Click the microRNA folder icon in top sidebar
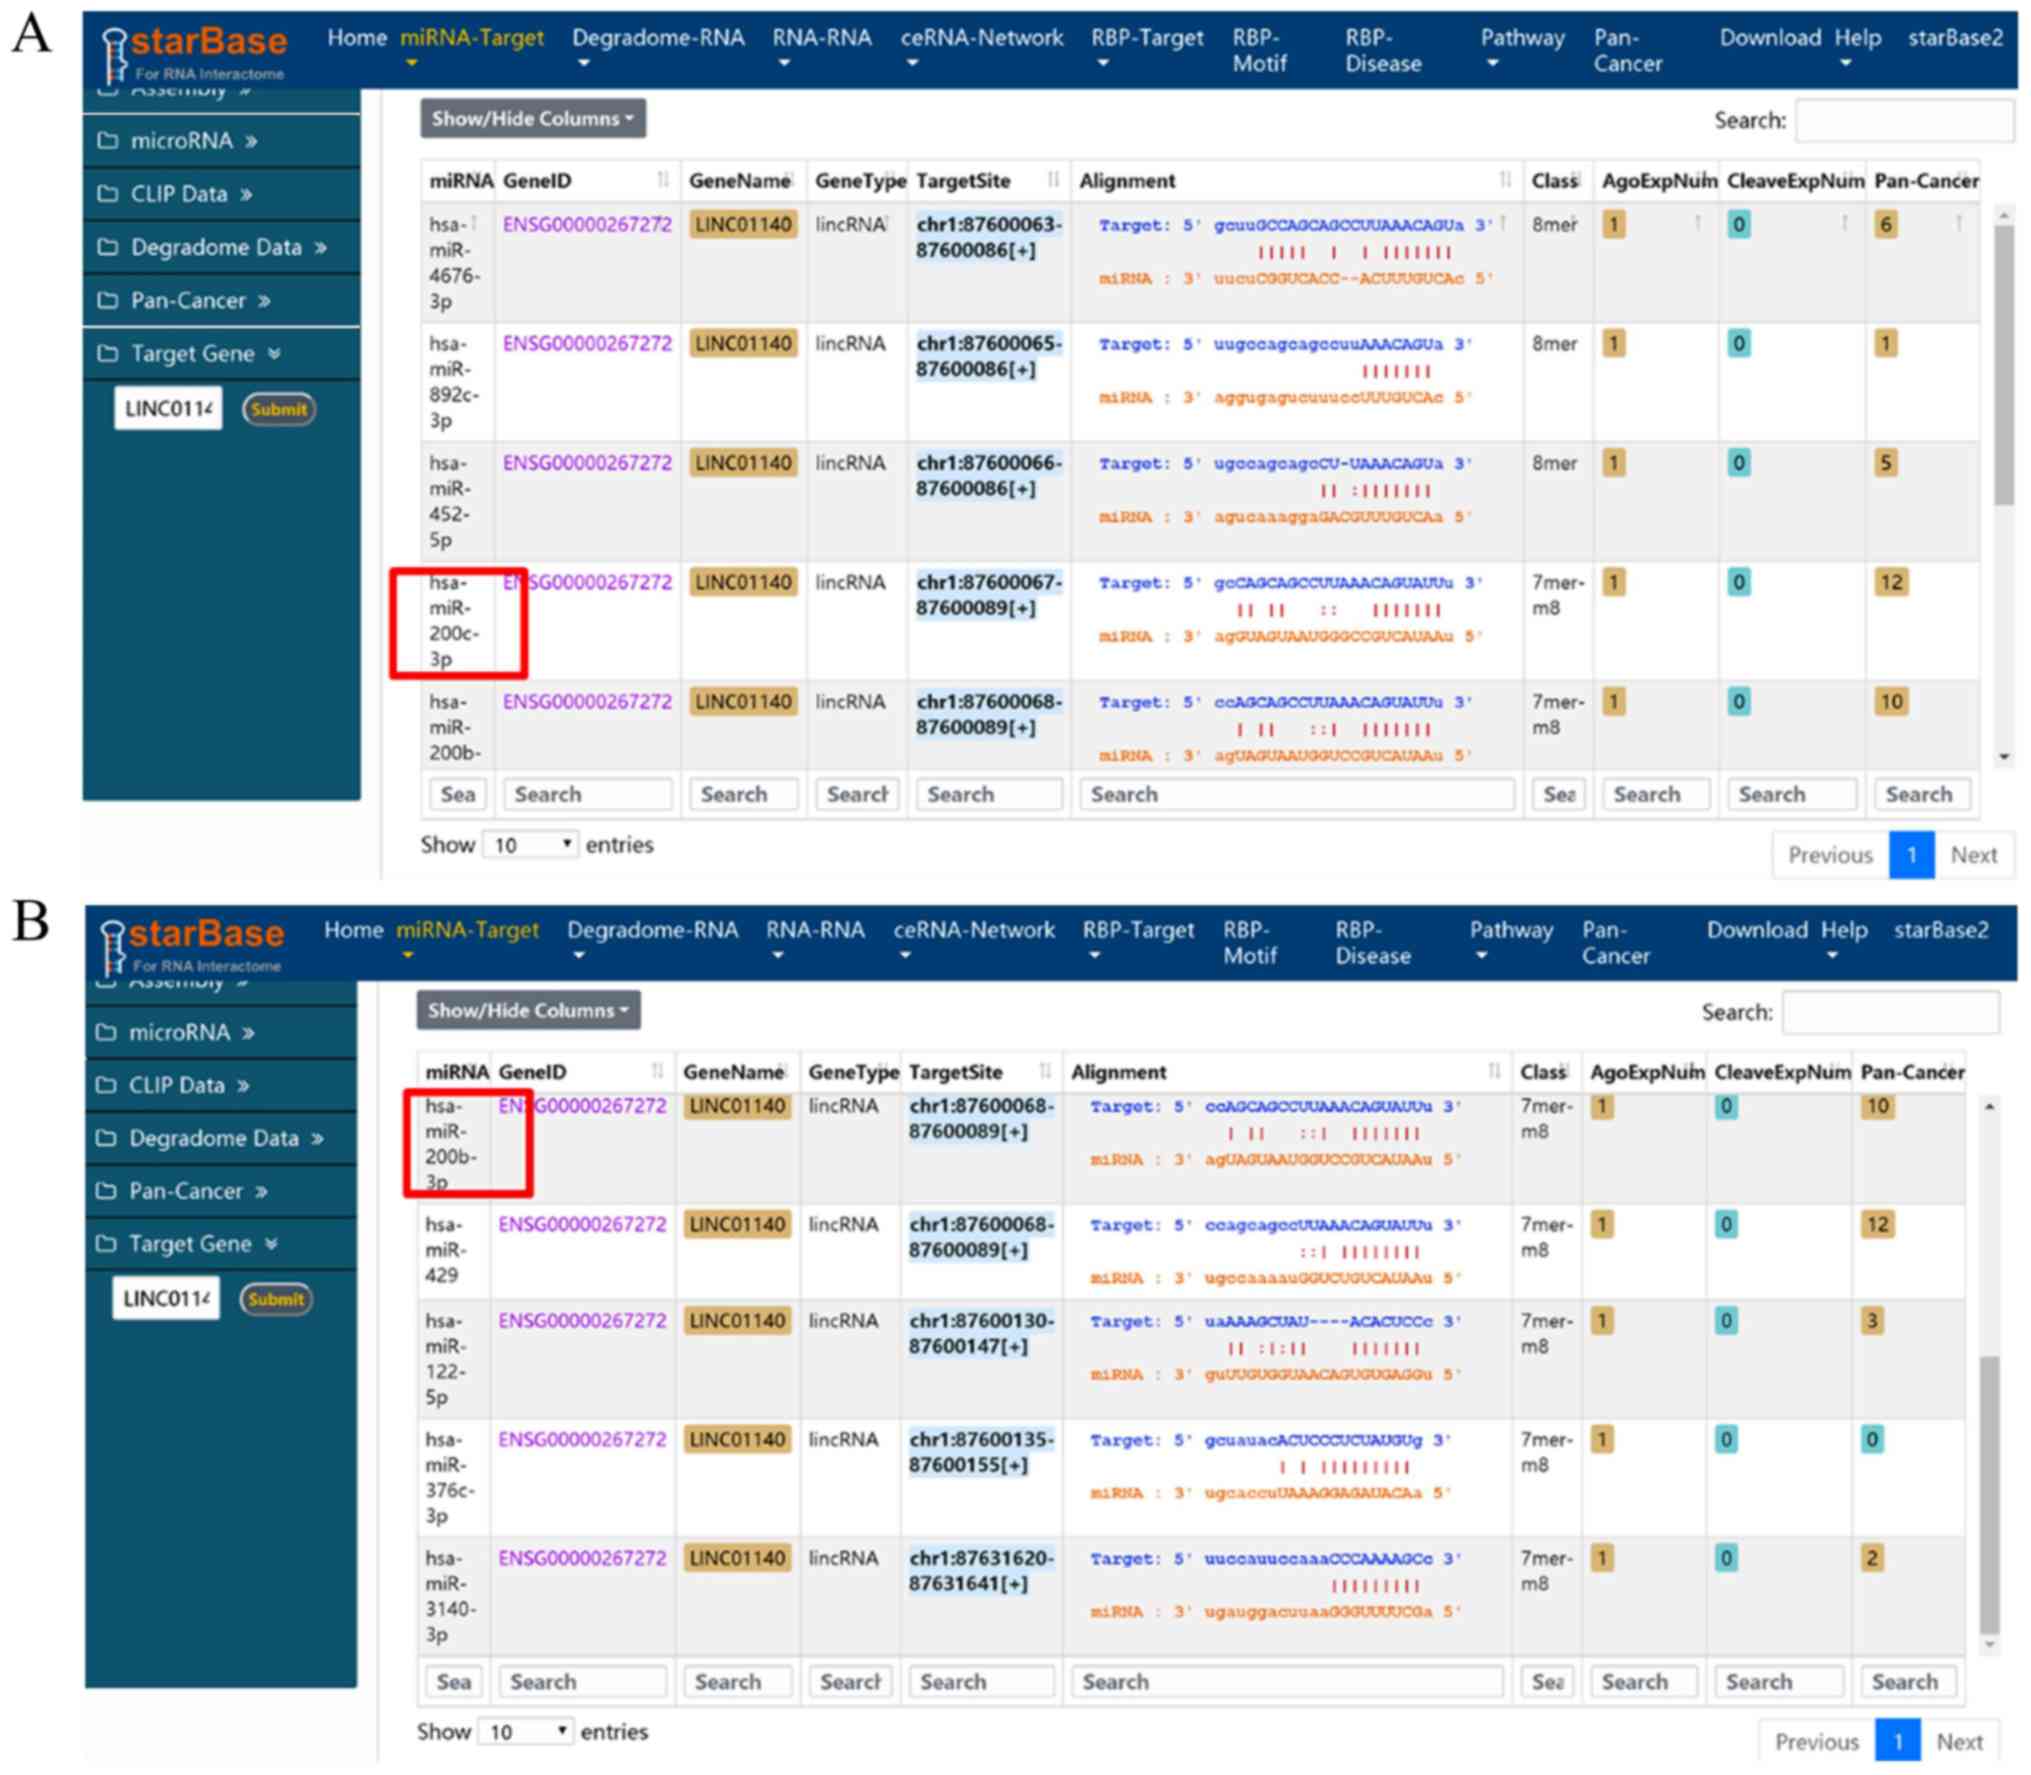The image size is (2031, 1775). click(107, 140)
